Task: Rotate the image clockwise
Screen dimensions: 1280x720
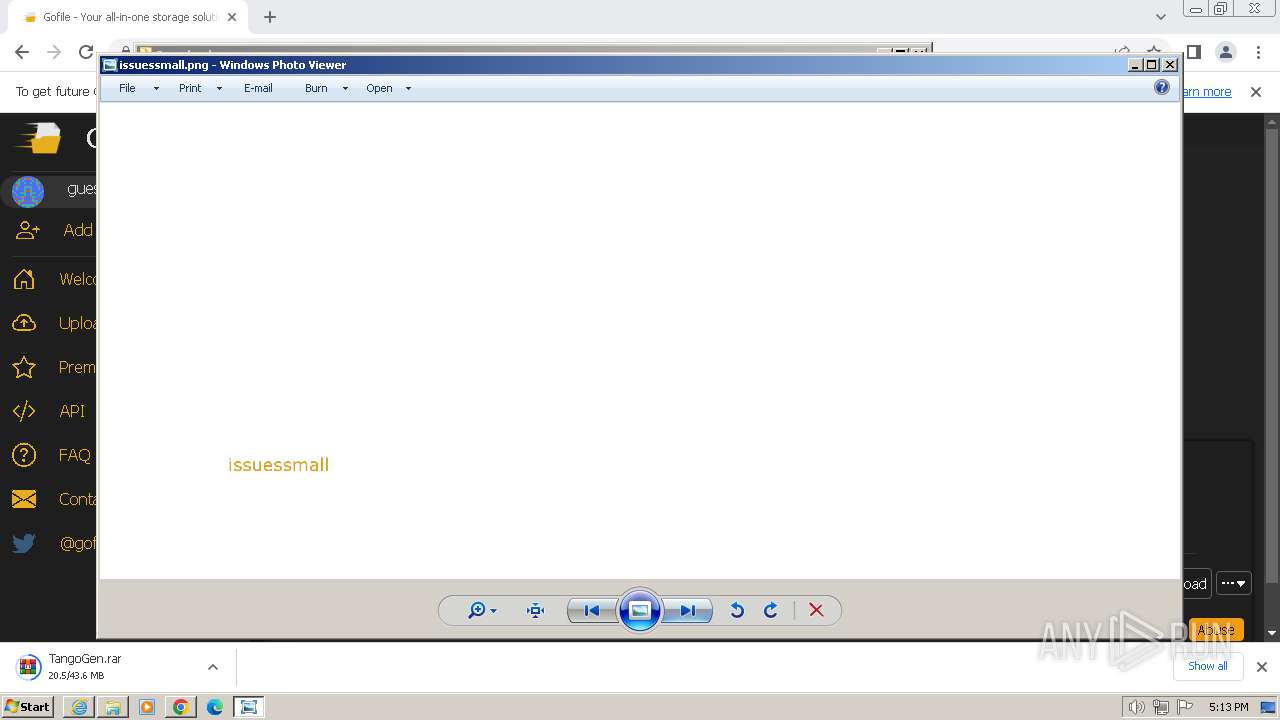Action: 771,610
